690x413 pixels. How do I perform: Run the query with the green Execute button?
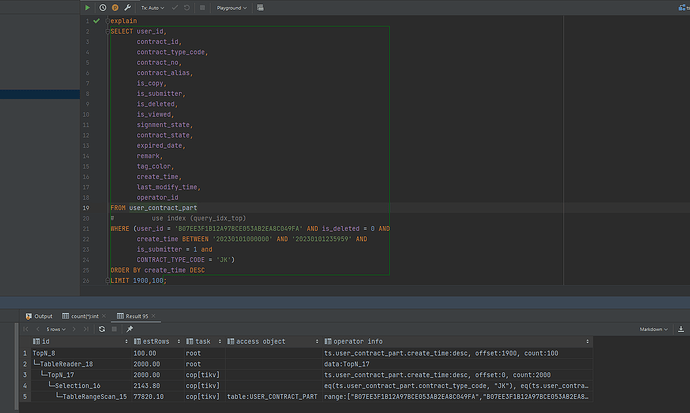click(87, 7)
